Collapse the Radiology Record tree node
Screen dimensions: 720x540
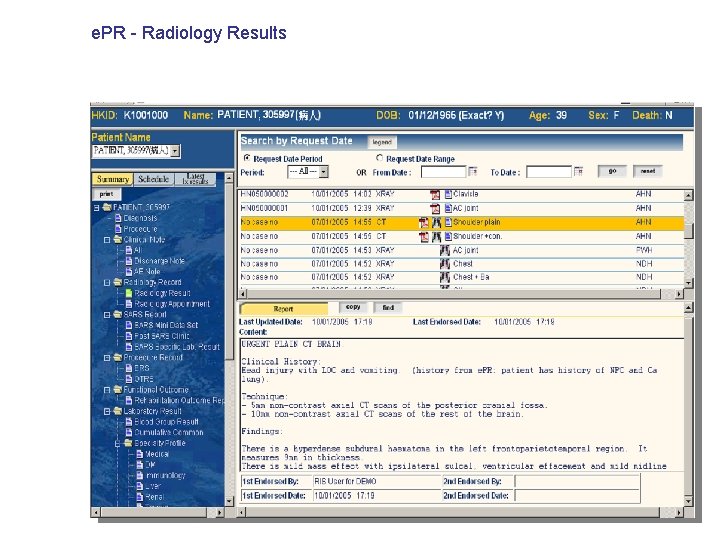coord(107,283)
